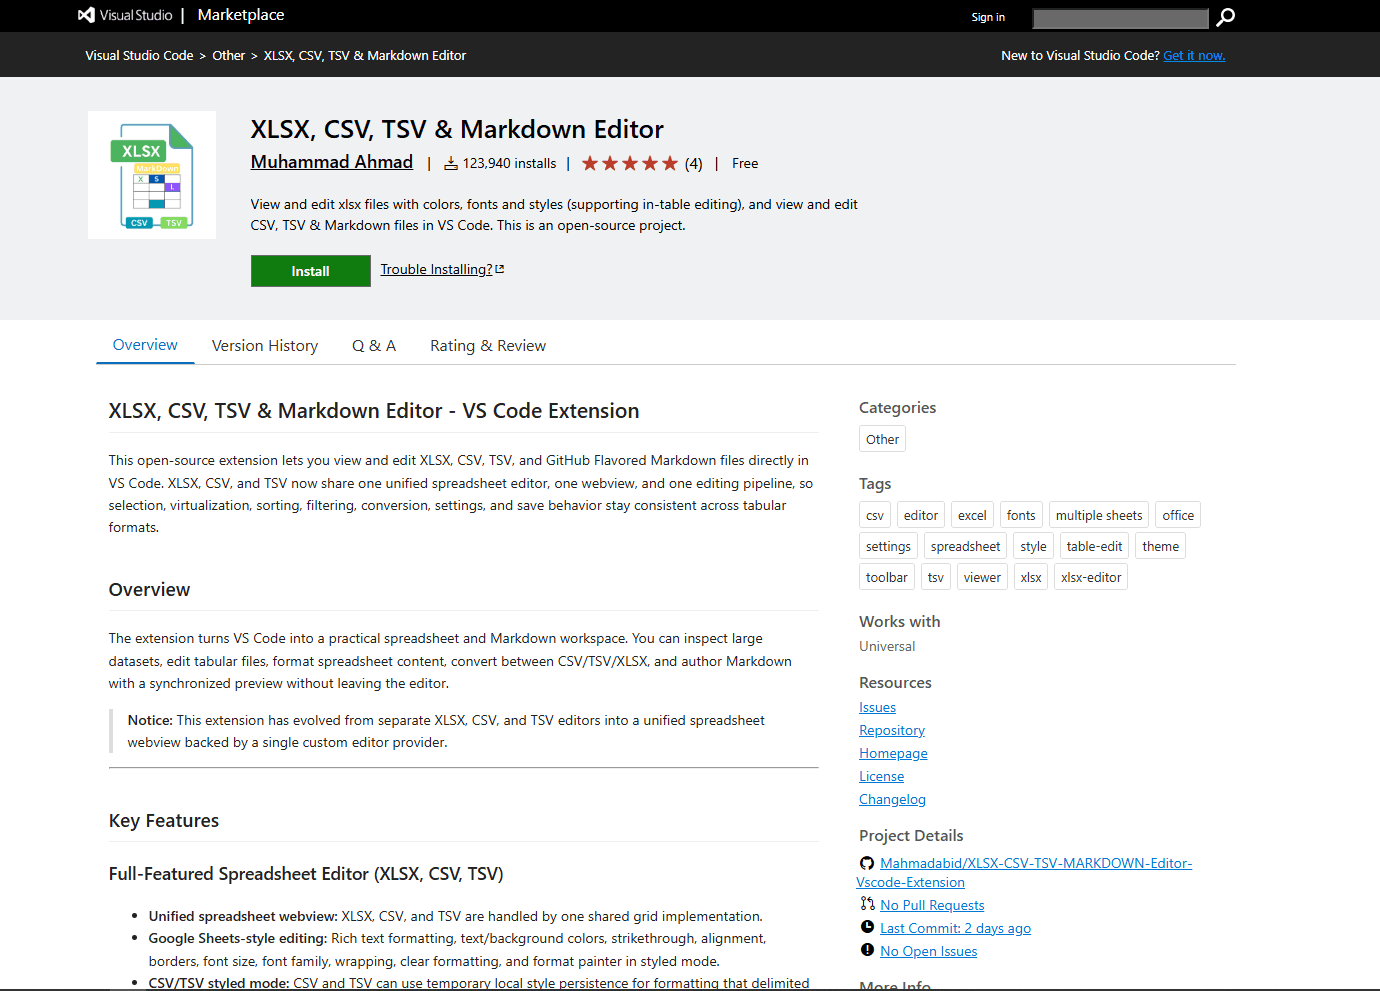
Task: Open the License resource link
Action: (x=881, y=776)
